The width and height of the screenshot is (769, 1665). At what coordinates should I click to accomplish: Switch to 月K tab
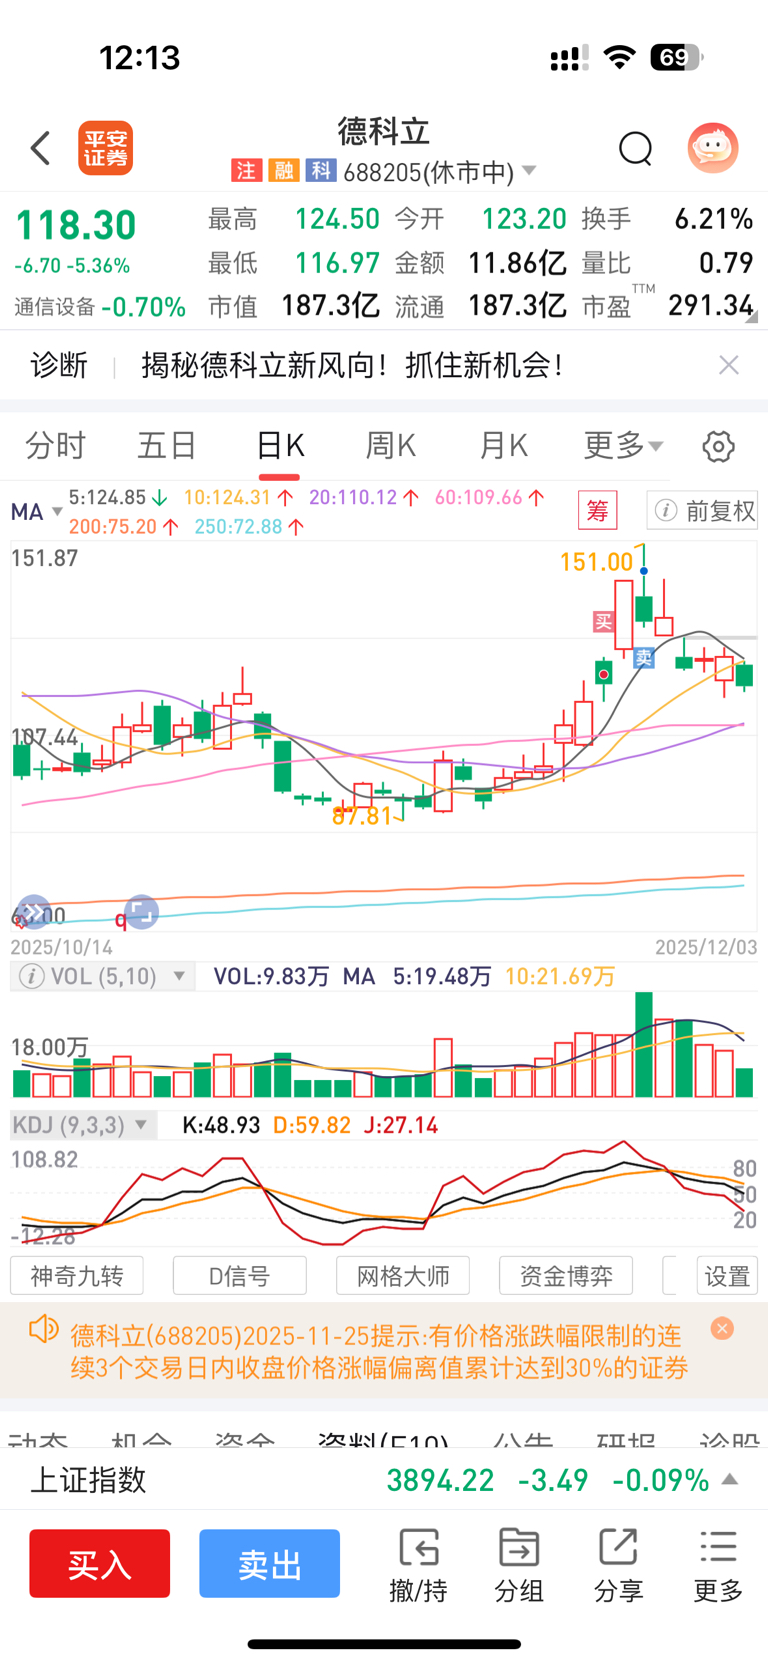(503, 445)
